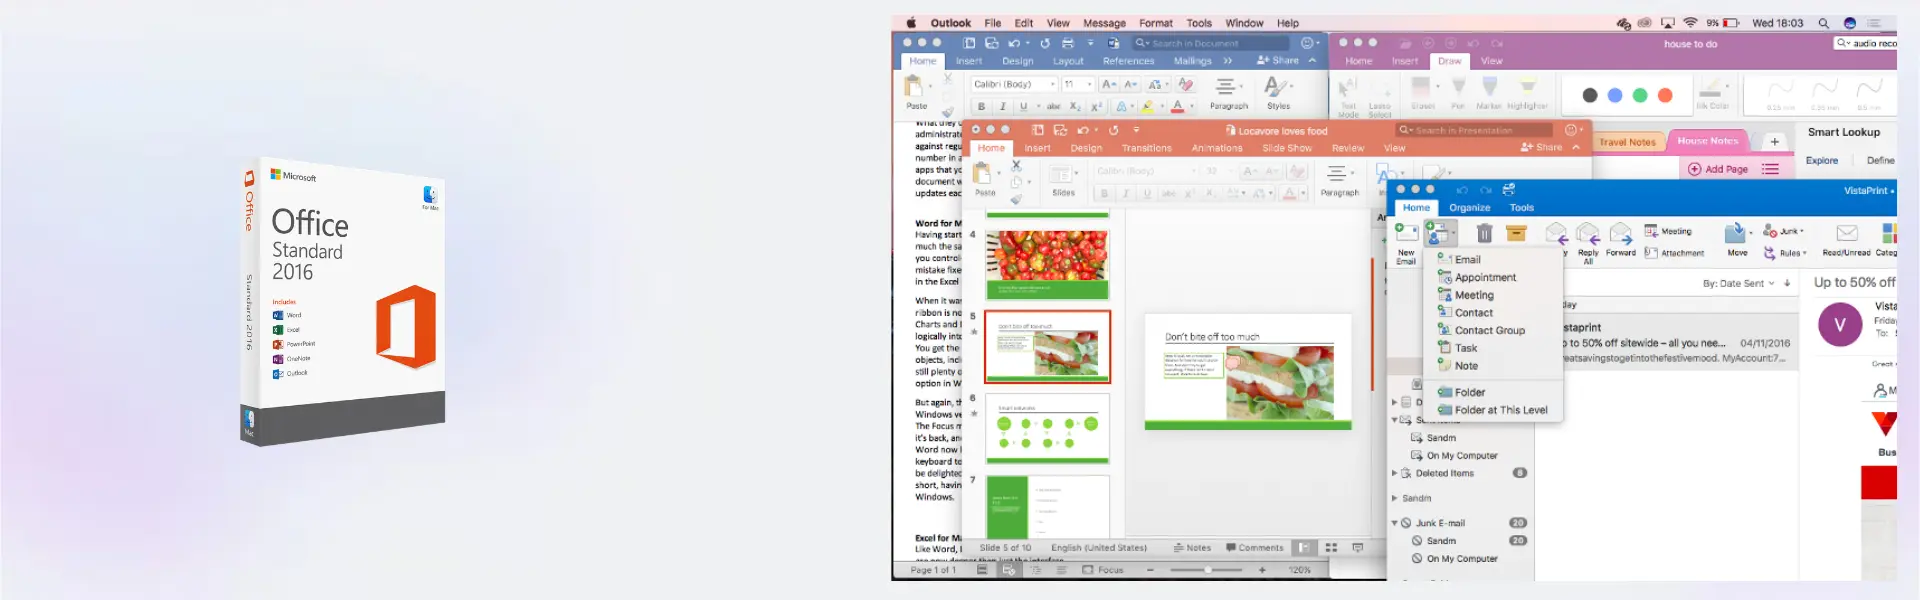The height and width of the screenshot is (600, 1920).
Task: Switch to PowerPoint Transitions tab
Action: tap(1146, 148)
